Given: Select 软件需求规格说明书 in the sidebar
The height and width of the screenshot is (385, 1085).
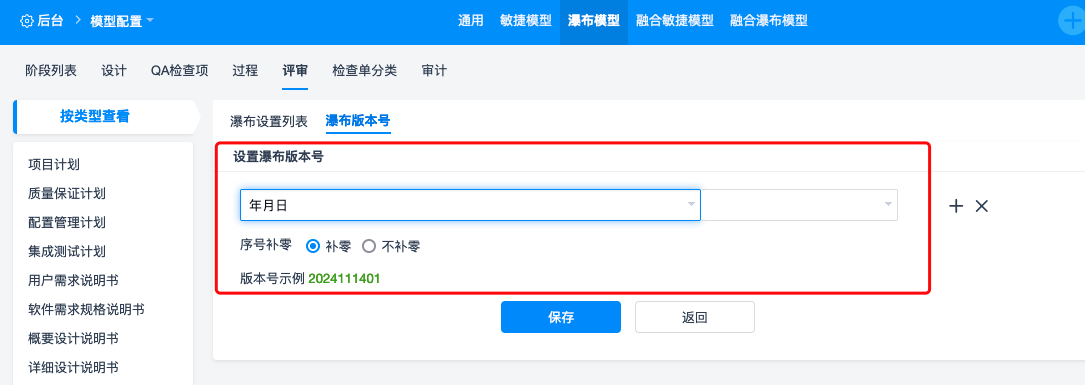Looking at the screenshot, I should (86, 310).
